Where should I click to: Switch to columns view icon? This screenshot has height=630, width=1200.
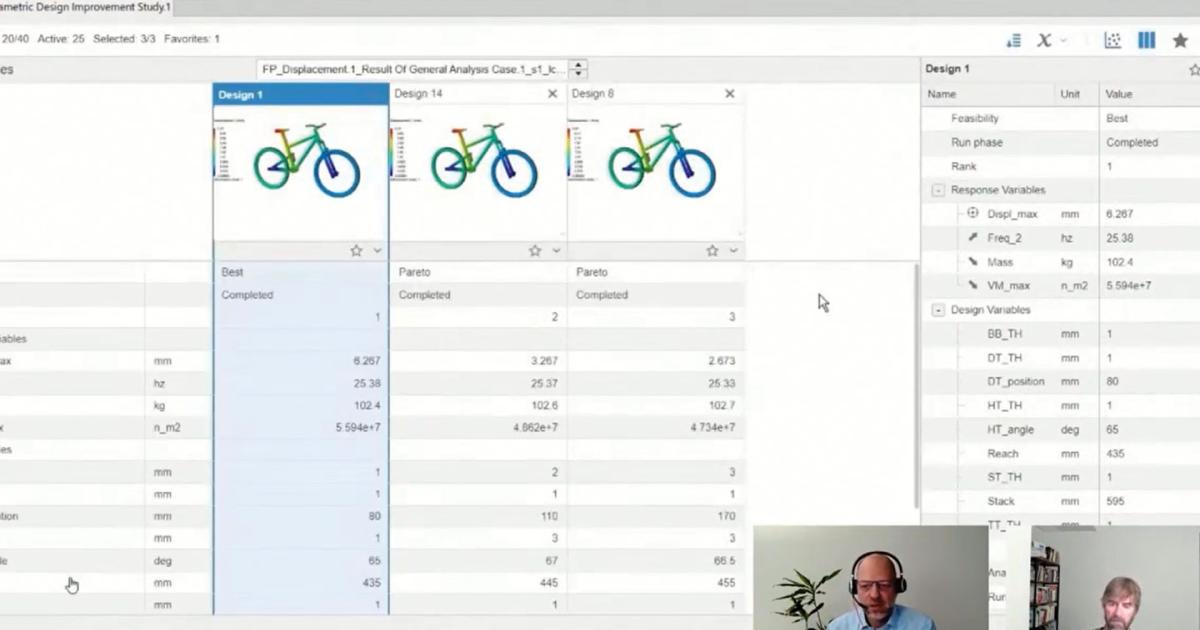pos(1146,40)
